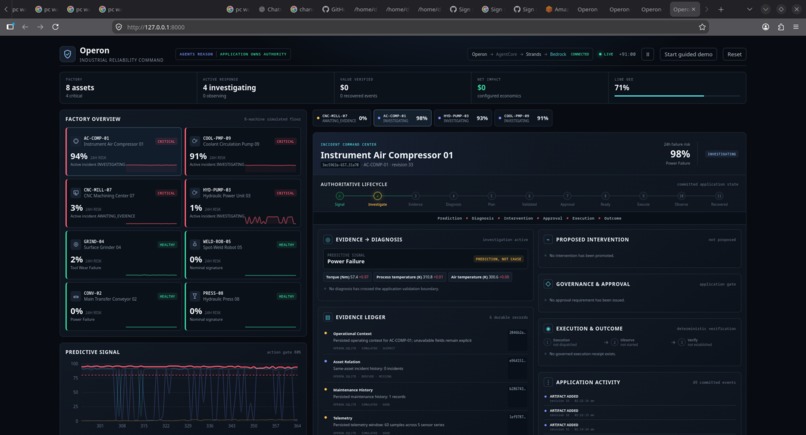The image size is (806, 435).
Task: Click the INVESTIGATING status badge in header
Action: tap(721, 154)
